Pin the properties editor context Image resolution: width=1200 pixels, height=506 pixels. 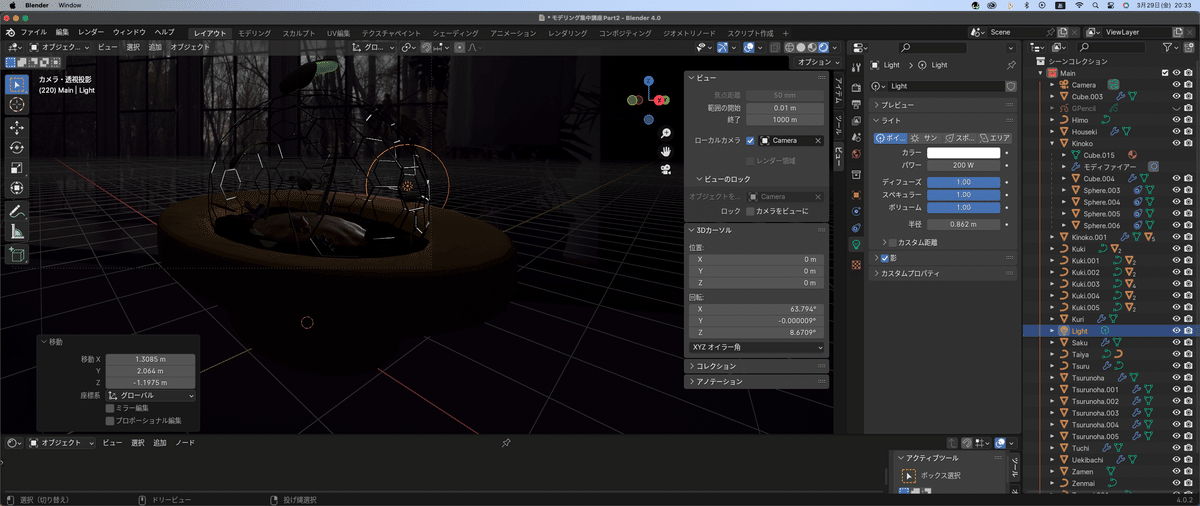1012,65
